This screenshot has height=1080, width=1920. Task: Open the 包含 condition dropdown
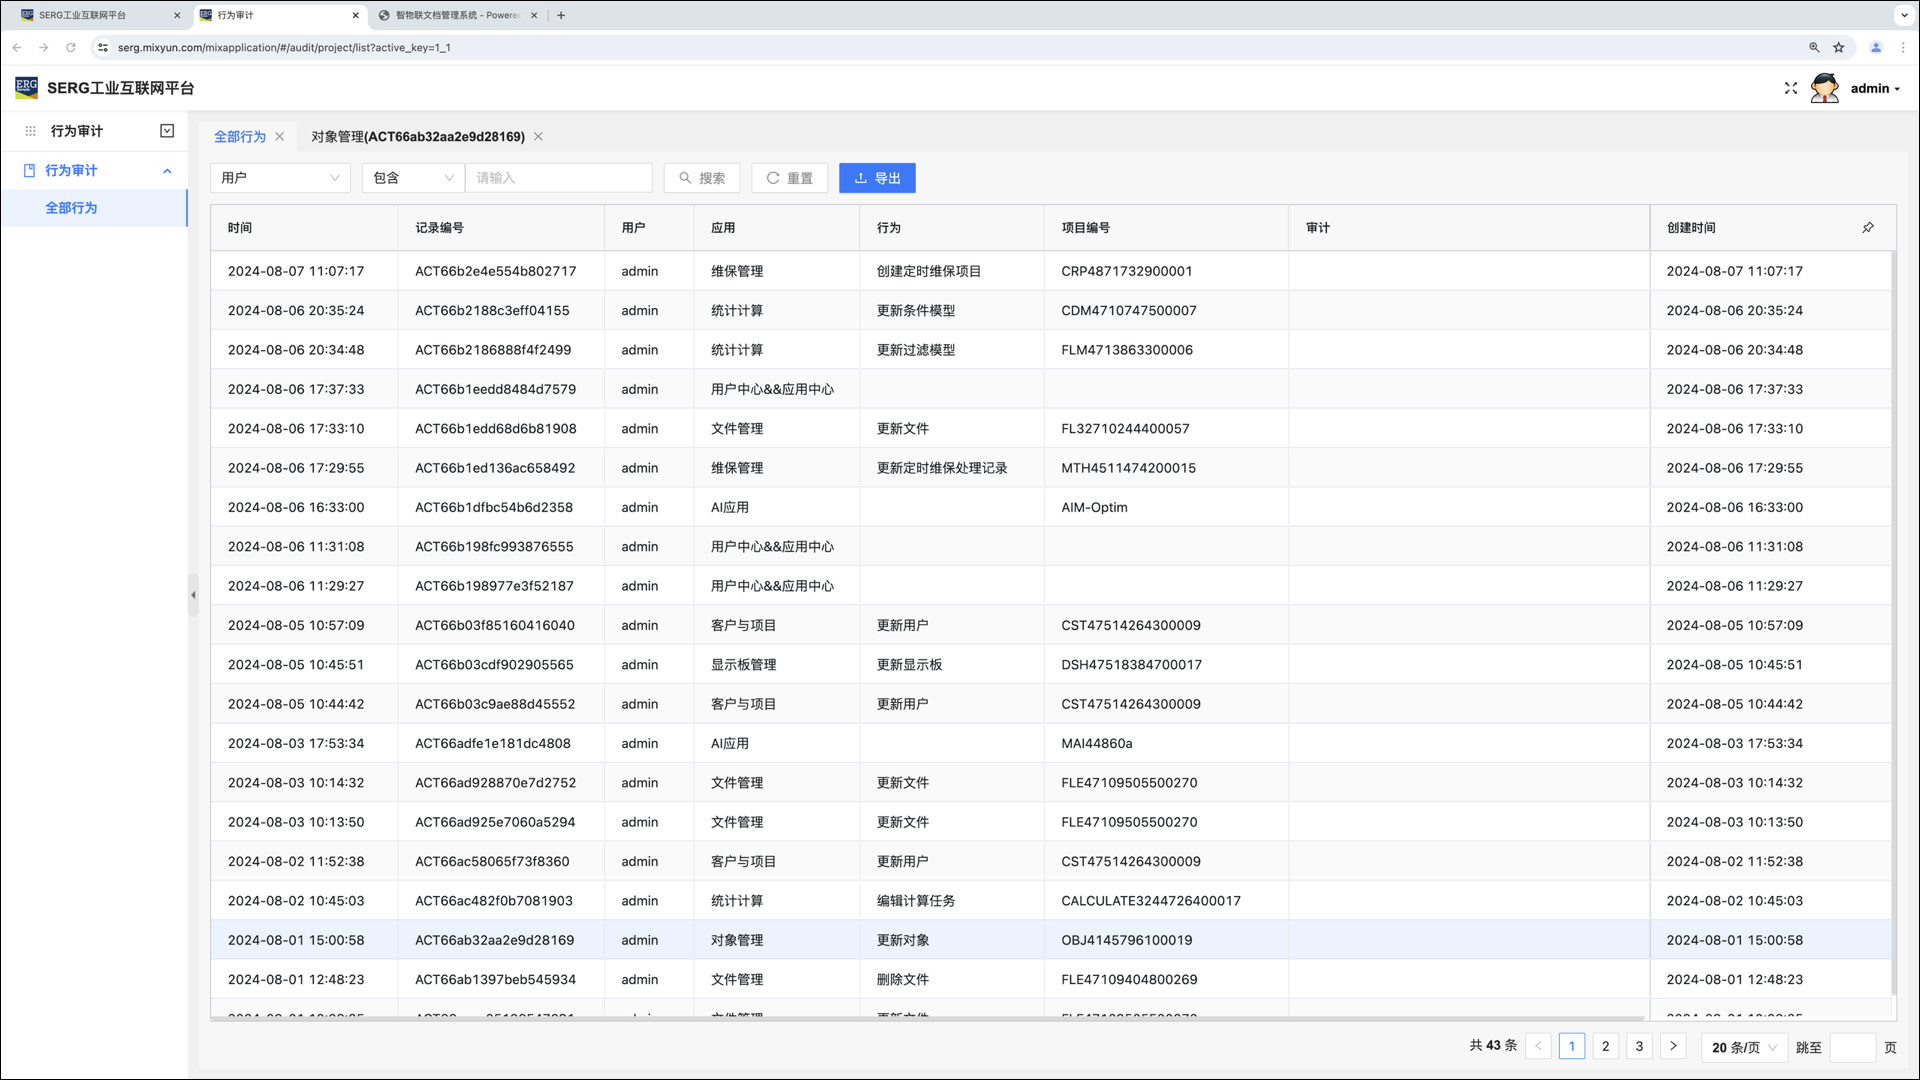(x=413, y=178)
